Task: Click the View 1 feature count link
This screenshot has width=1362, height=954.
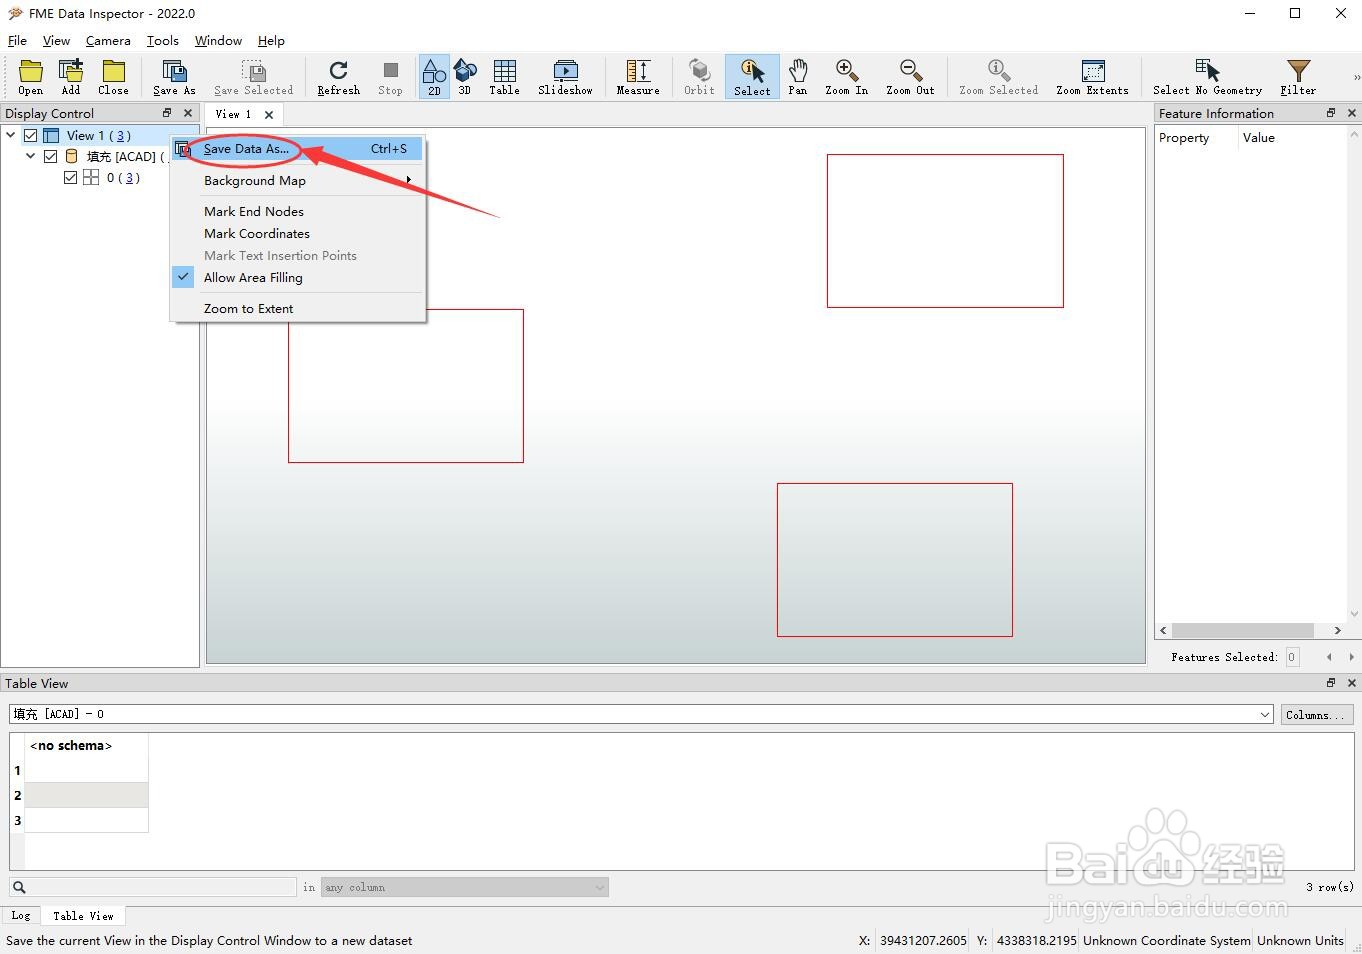Action: pyautogui.click(x=120, y=135)
